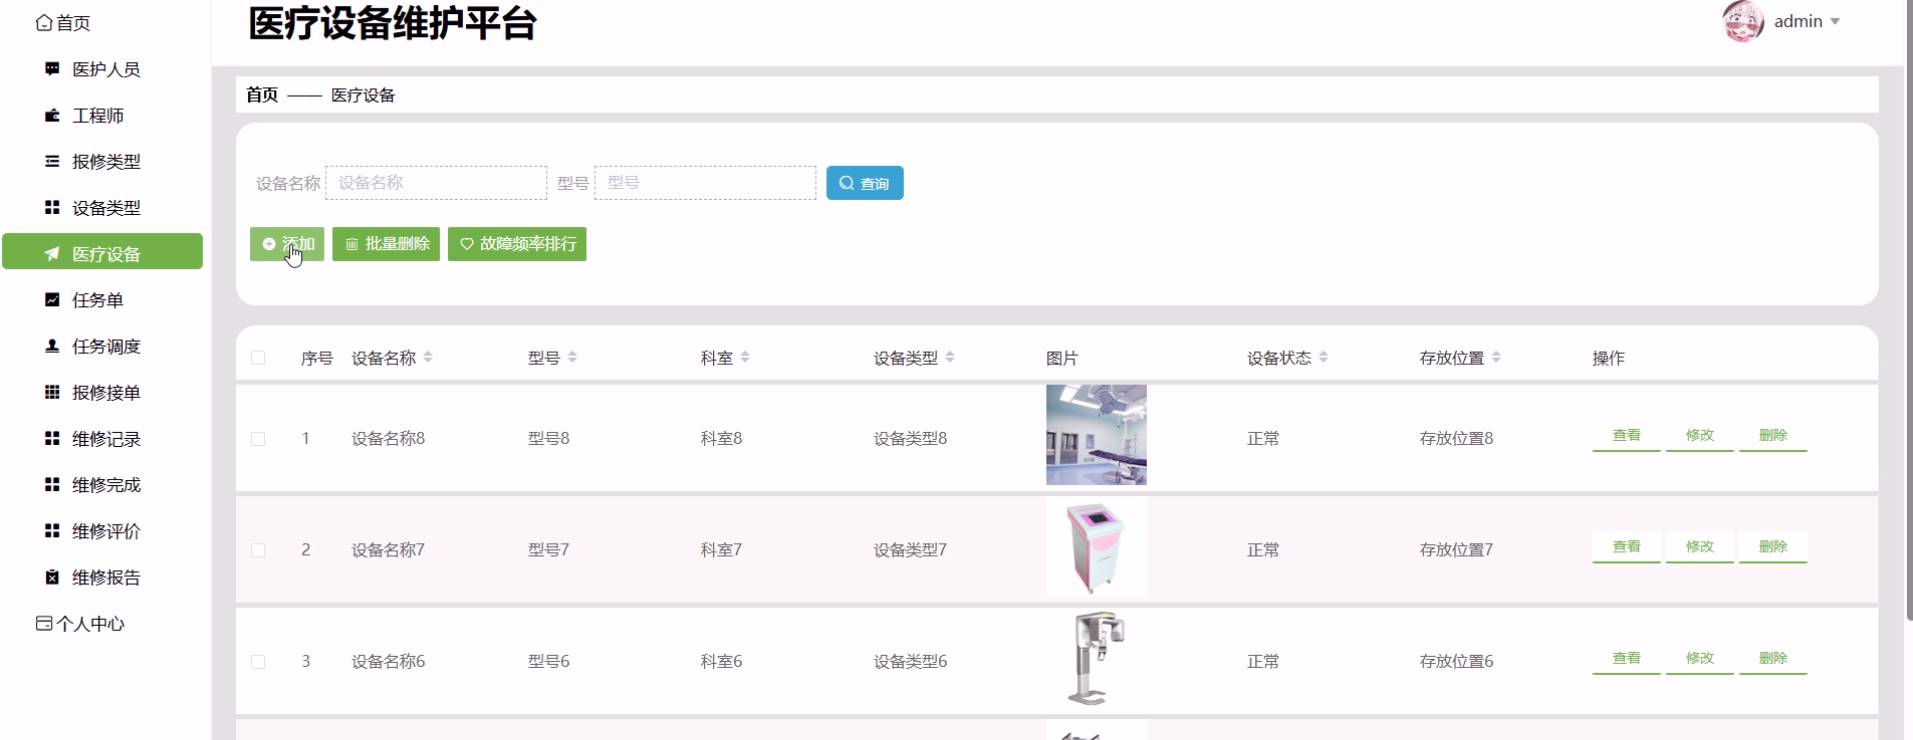The image size is (1913, 740).
Task: Open the 维修记录 menu item
Action: [x=102, y=438]
